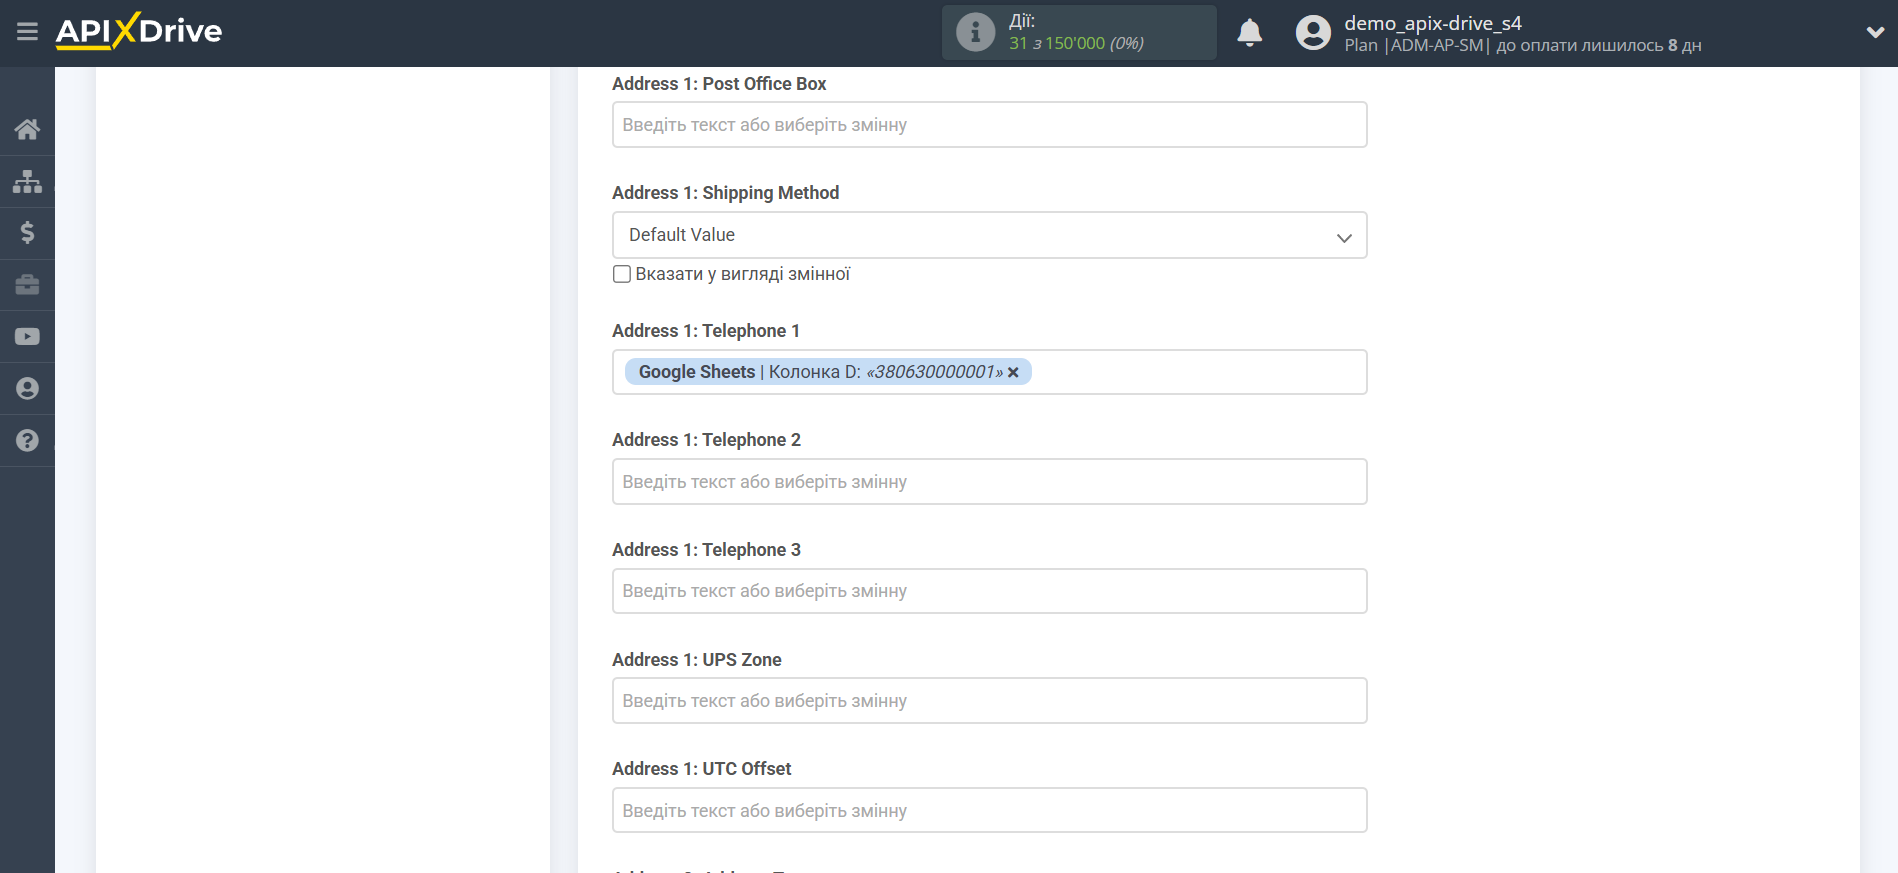Open connections sitemap icon in sidebar

coord(27,181)
